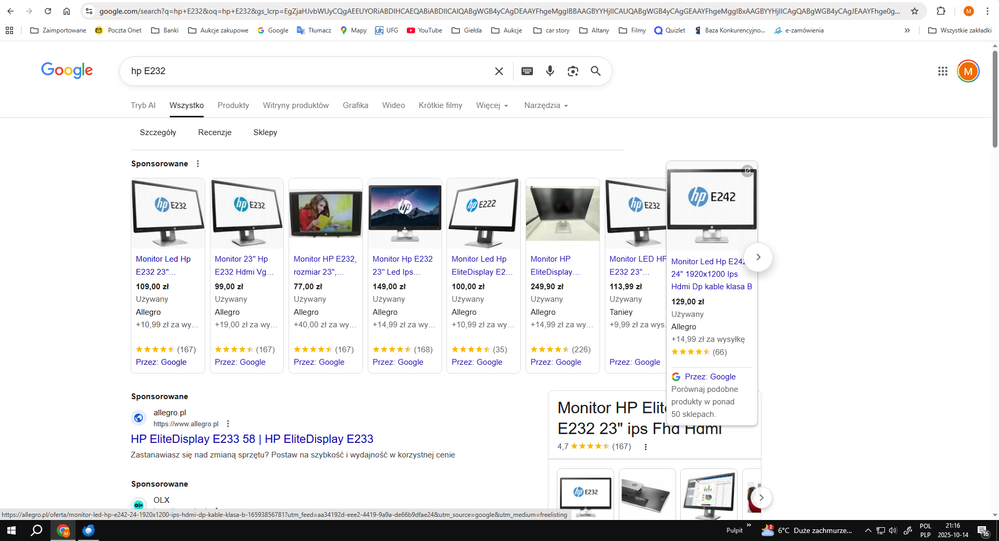Open the browser extensions menu
Screen dimensions: 999x541
pyautogui.click(x=941, y=11)
